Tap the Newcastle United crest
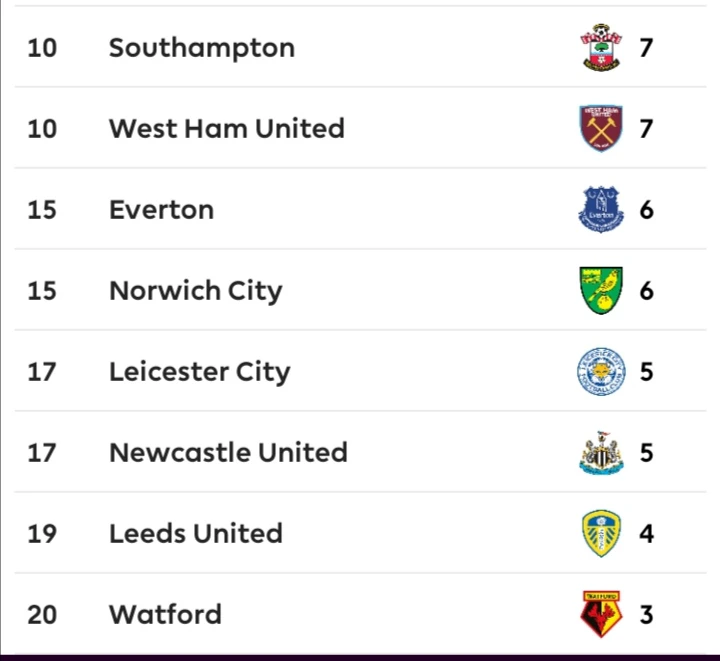The height and width of the screenshot is (661, 720). click(x=601, y=452)
